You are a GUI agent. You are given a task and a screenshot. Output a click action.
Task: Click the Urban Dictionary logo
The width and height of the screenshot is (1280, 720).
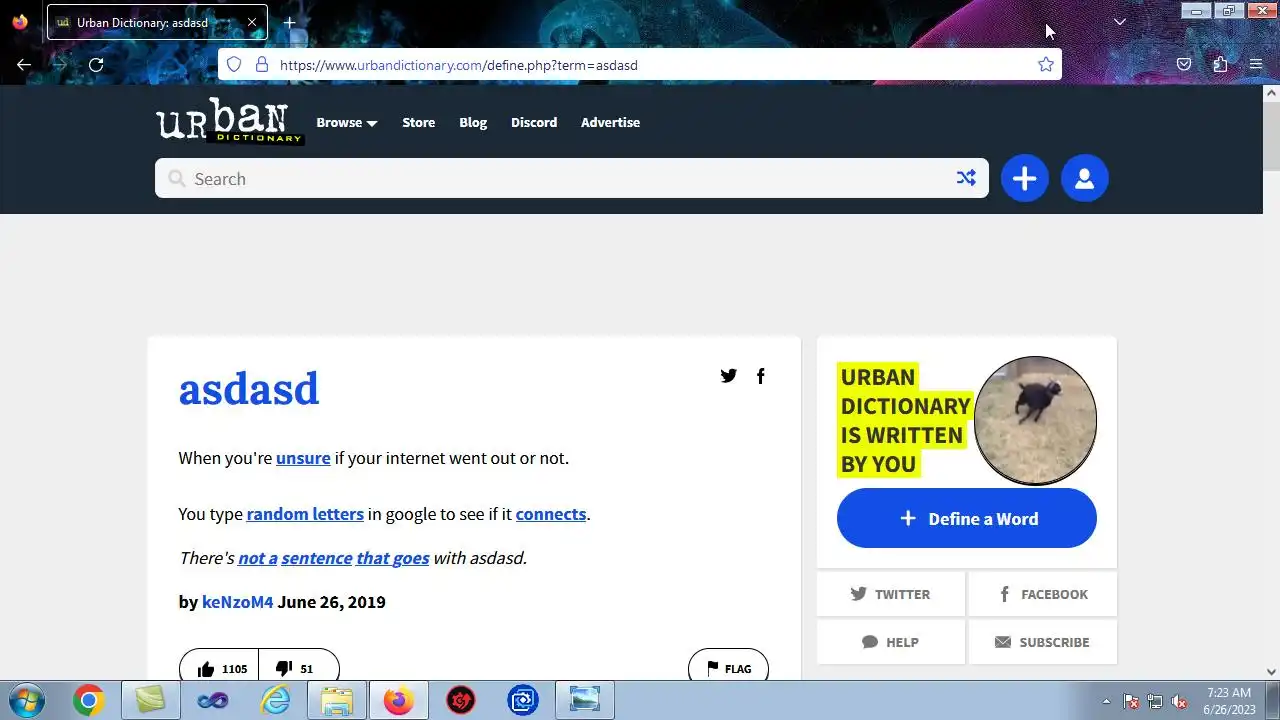[x=229, y=121]
